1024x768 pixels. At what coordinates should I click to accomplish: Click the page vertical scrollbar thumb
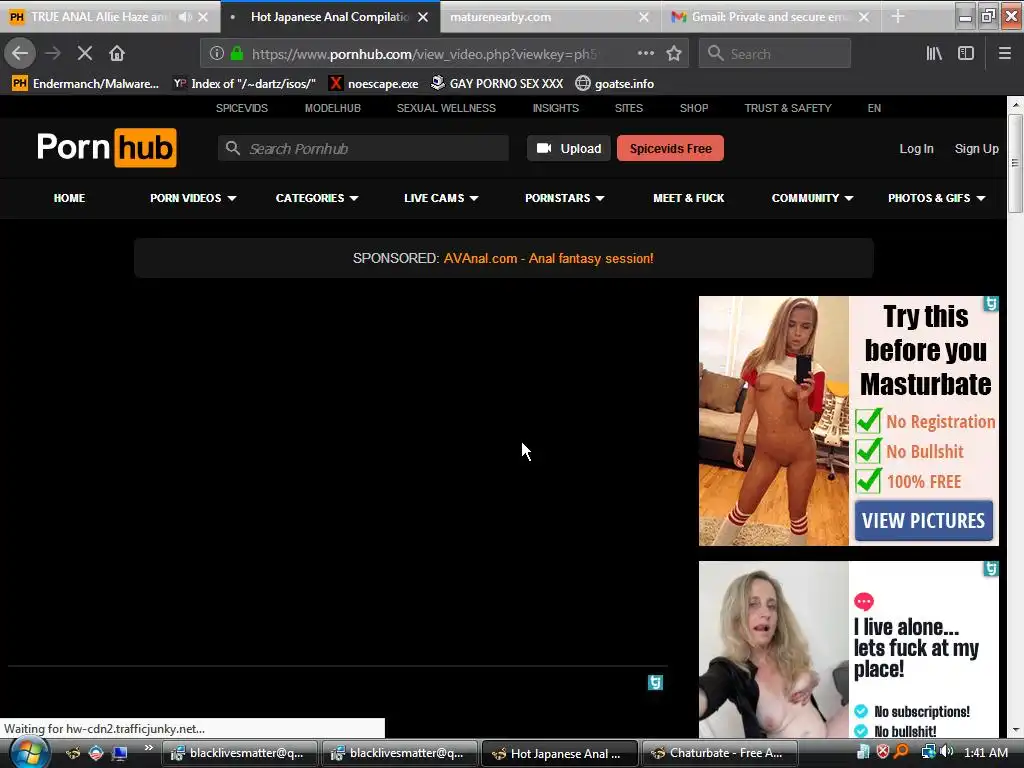click(x=1015, y=163)
